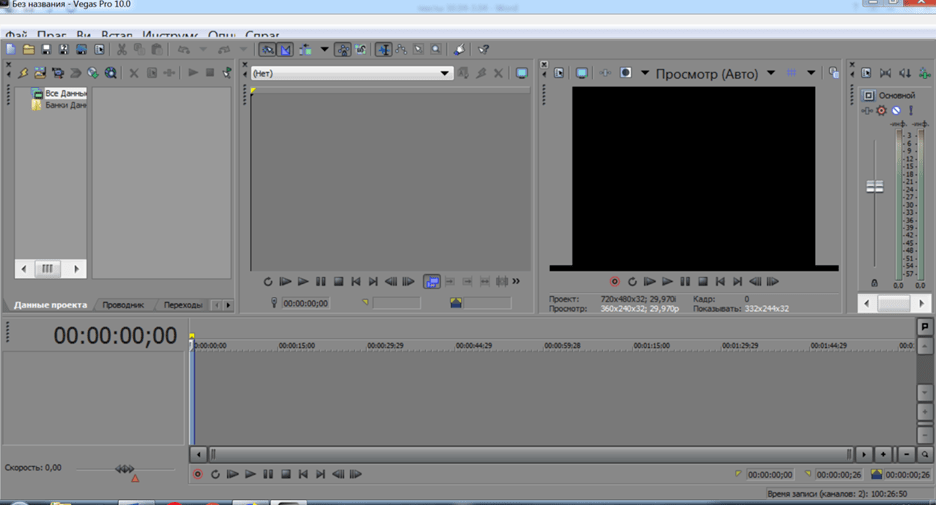
Task: Switch to the Проводник tab
Action: click(123, 305)
